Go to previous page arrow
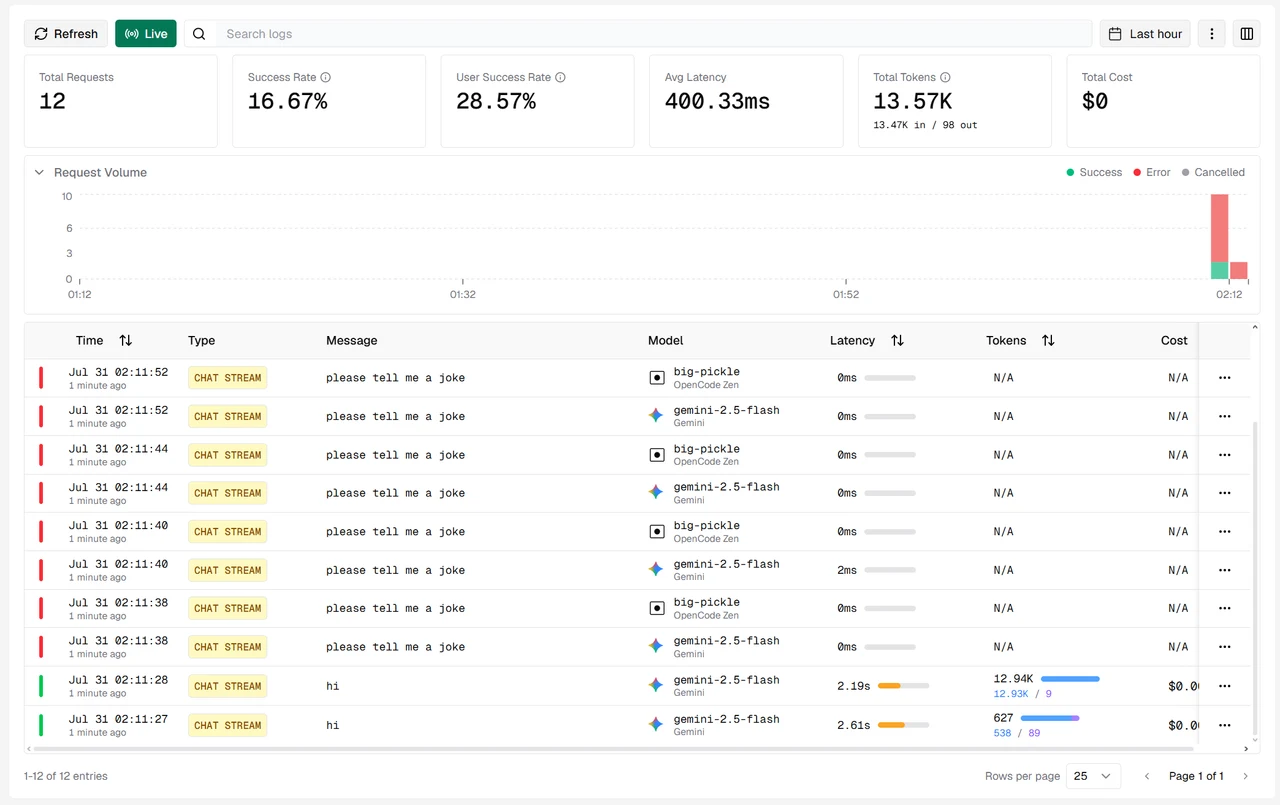The image size is (1280, 805). (x=1147, y=776)
